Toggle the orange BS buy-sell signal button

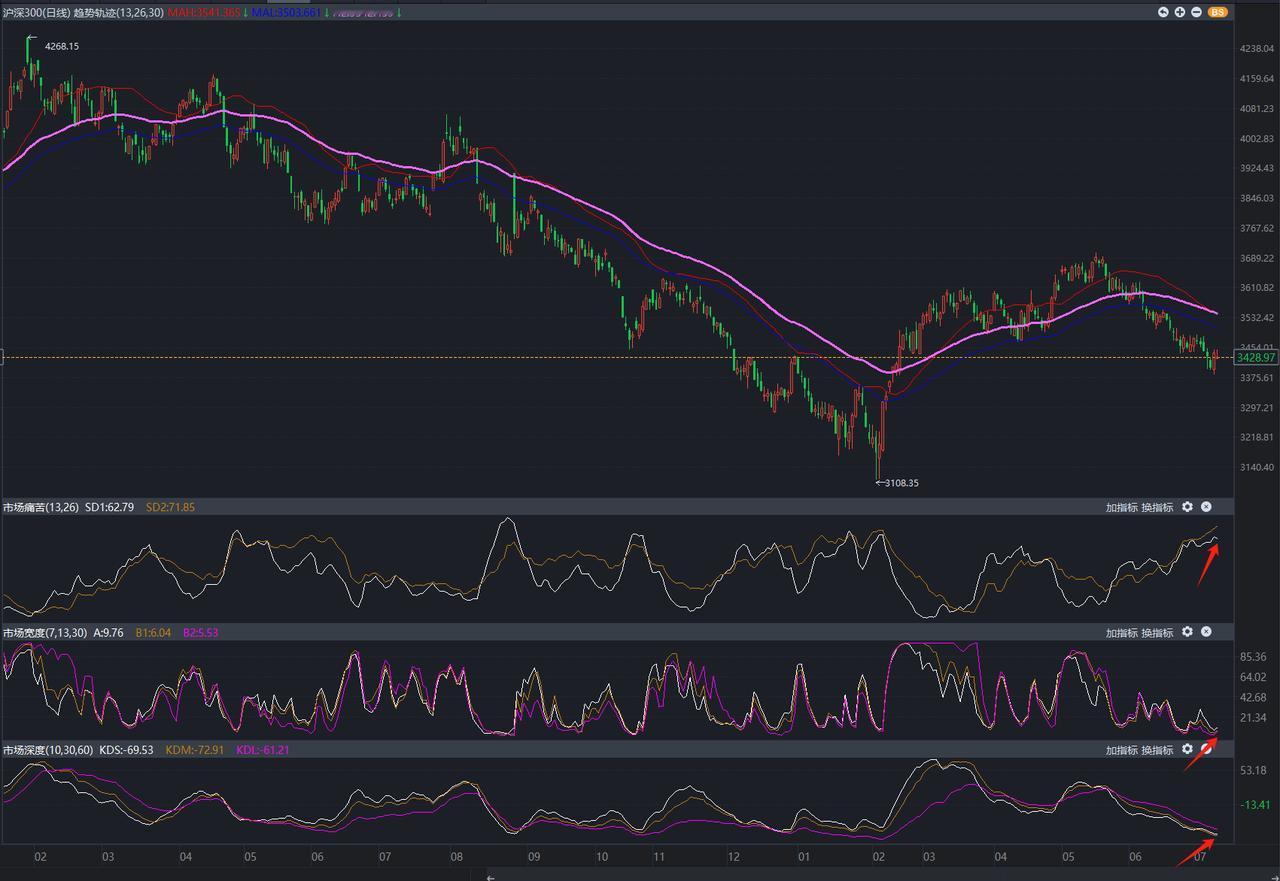pyautogui.click(x=1217, y=12)
